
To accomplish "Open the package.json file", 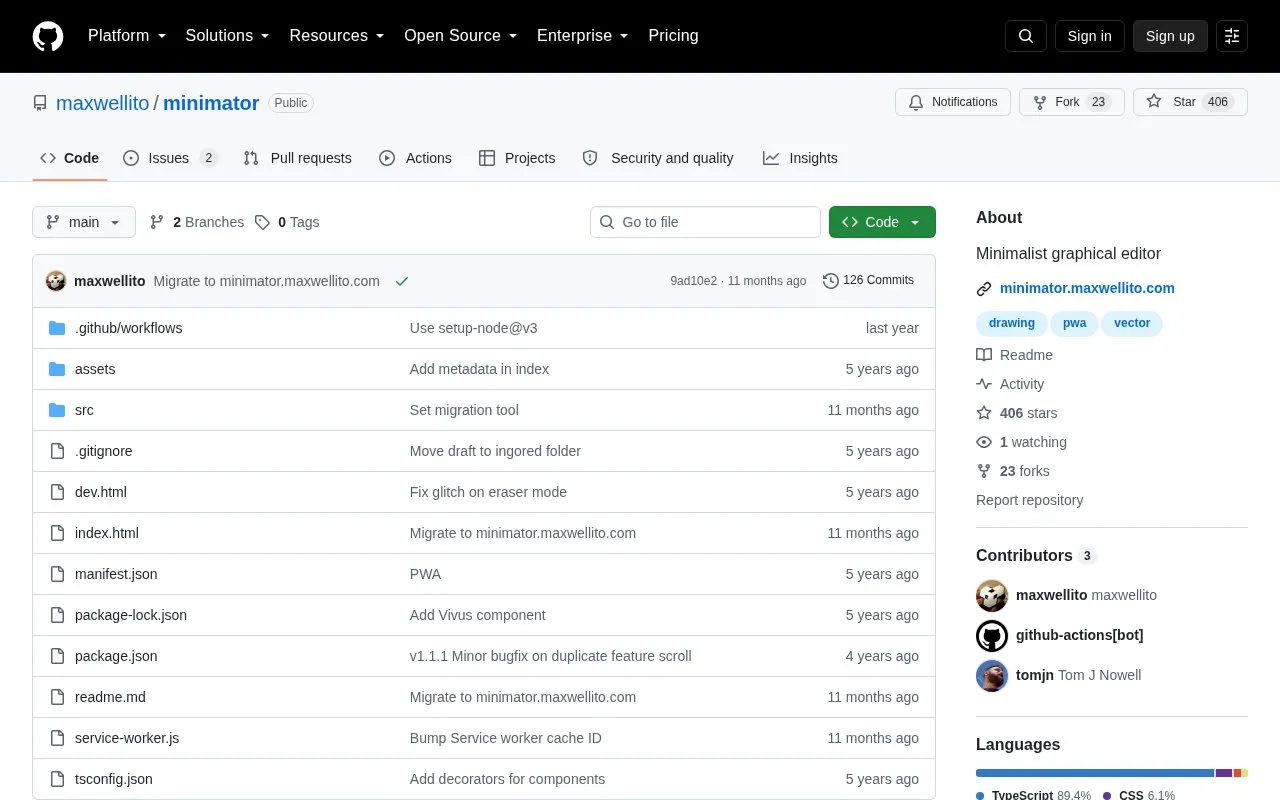I will 116,656.
